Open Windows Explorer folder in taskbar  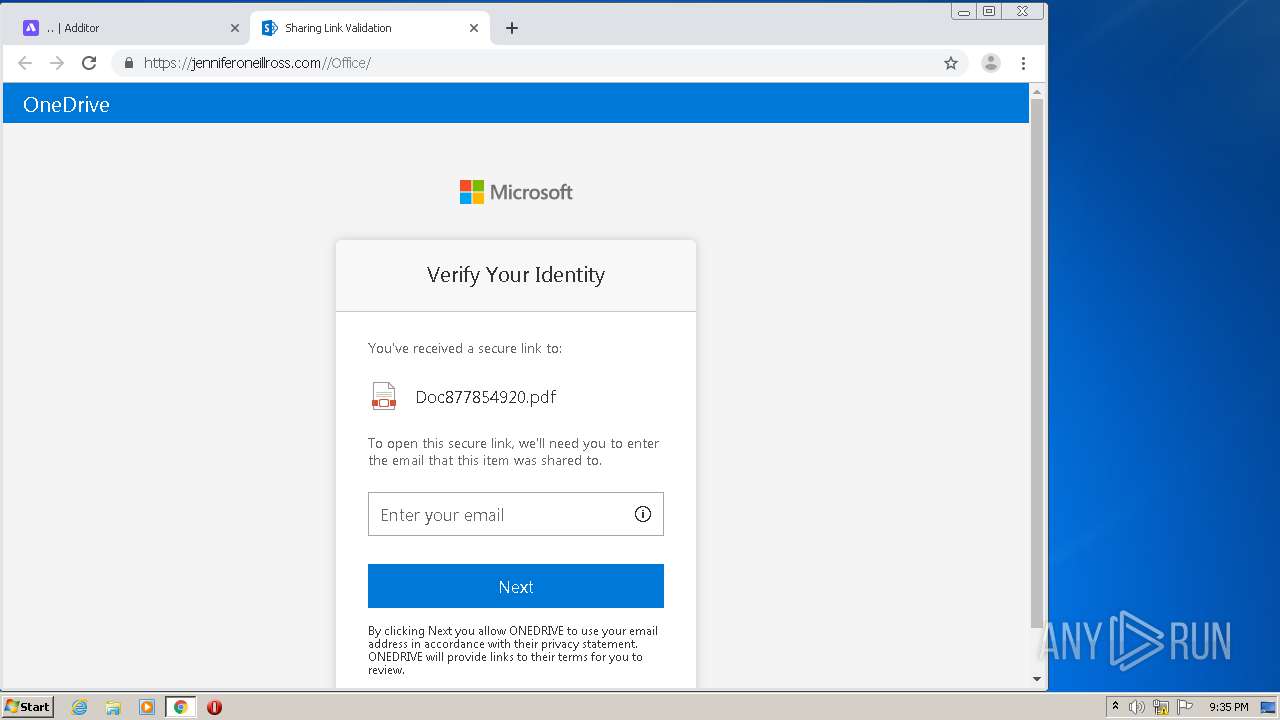tap(113, 707)
